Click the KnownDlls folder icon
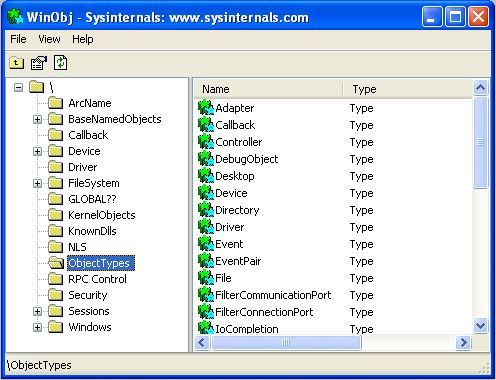 [56, 231]
